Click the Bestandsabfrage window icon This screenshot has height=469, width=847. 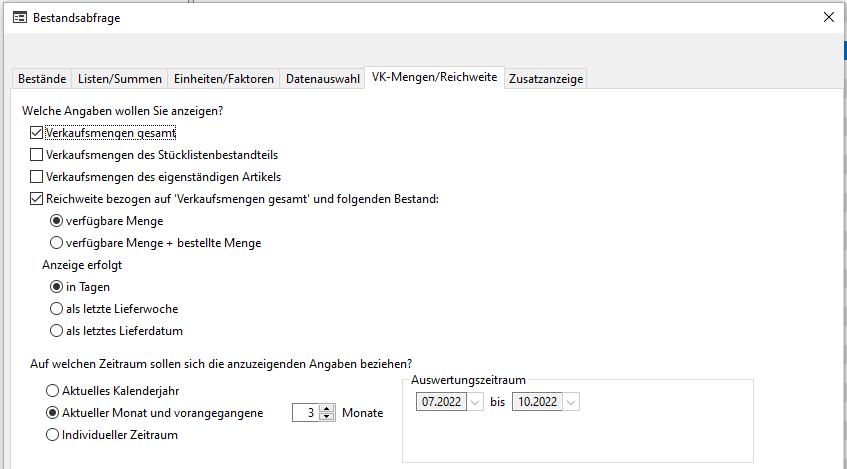(x=19, y=17)
